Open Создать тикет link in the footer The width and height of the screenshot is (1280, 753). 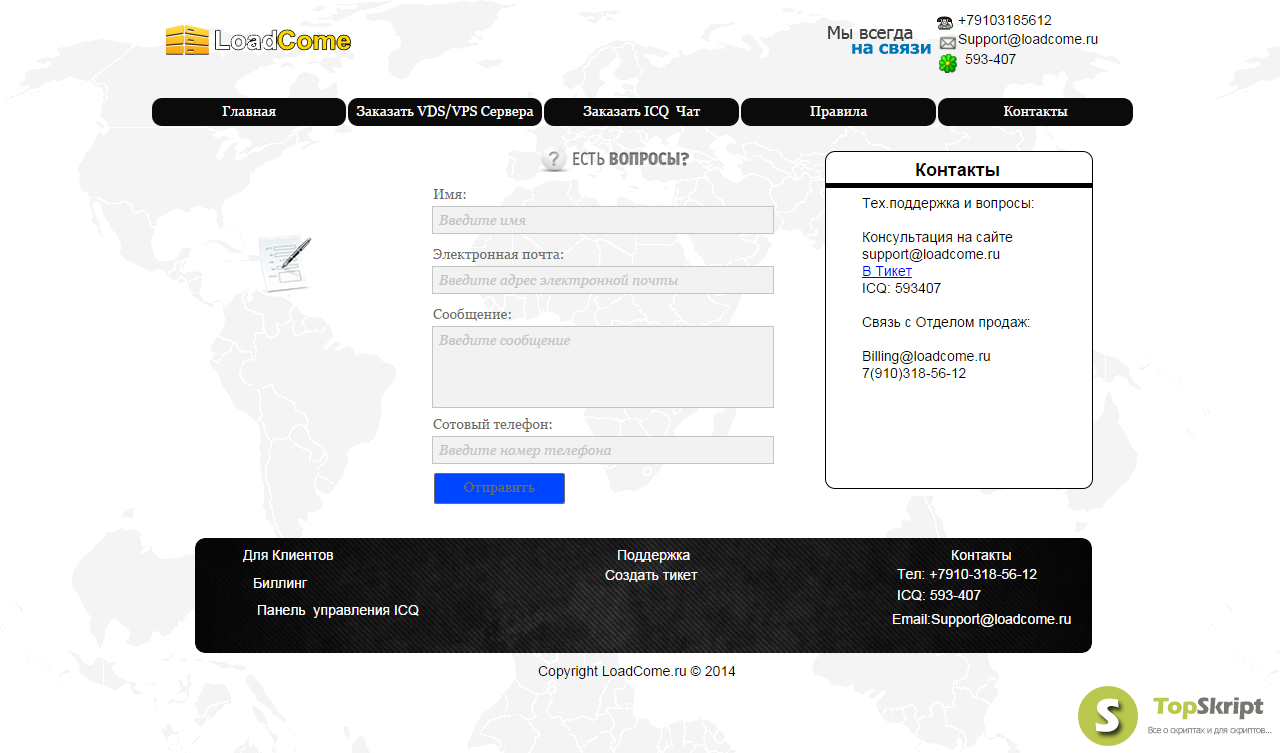click(651, 575)
